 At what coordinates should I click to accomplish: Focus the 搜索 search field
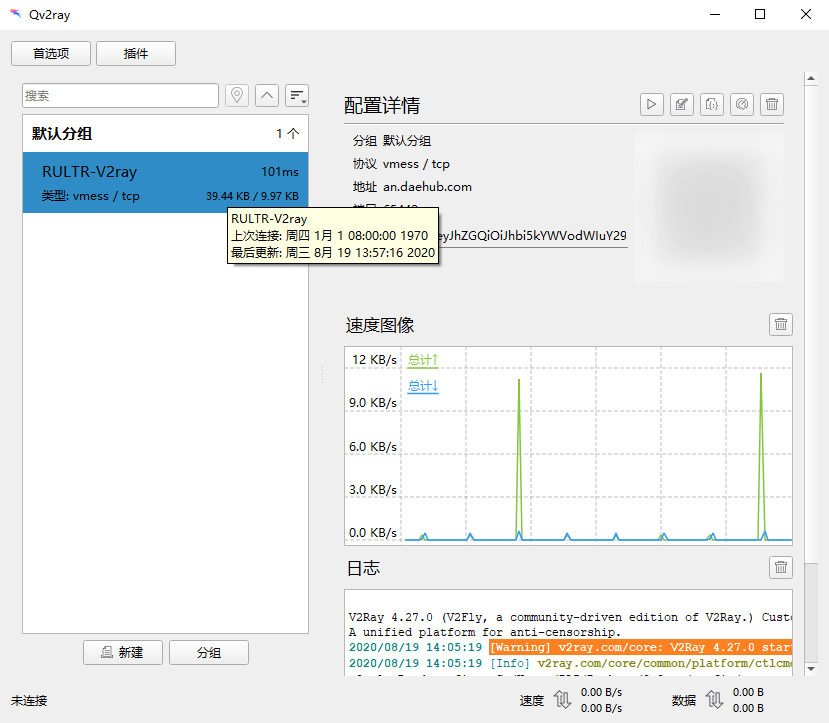pos(121,96)
